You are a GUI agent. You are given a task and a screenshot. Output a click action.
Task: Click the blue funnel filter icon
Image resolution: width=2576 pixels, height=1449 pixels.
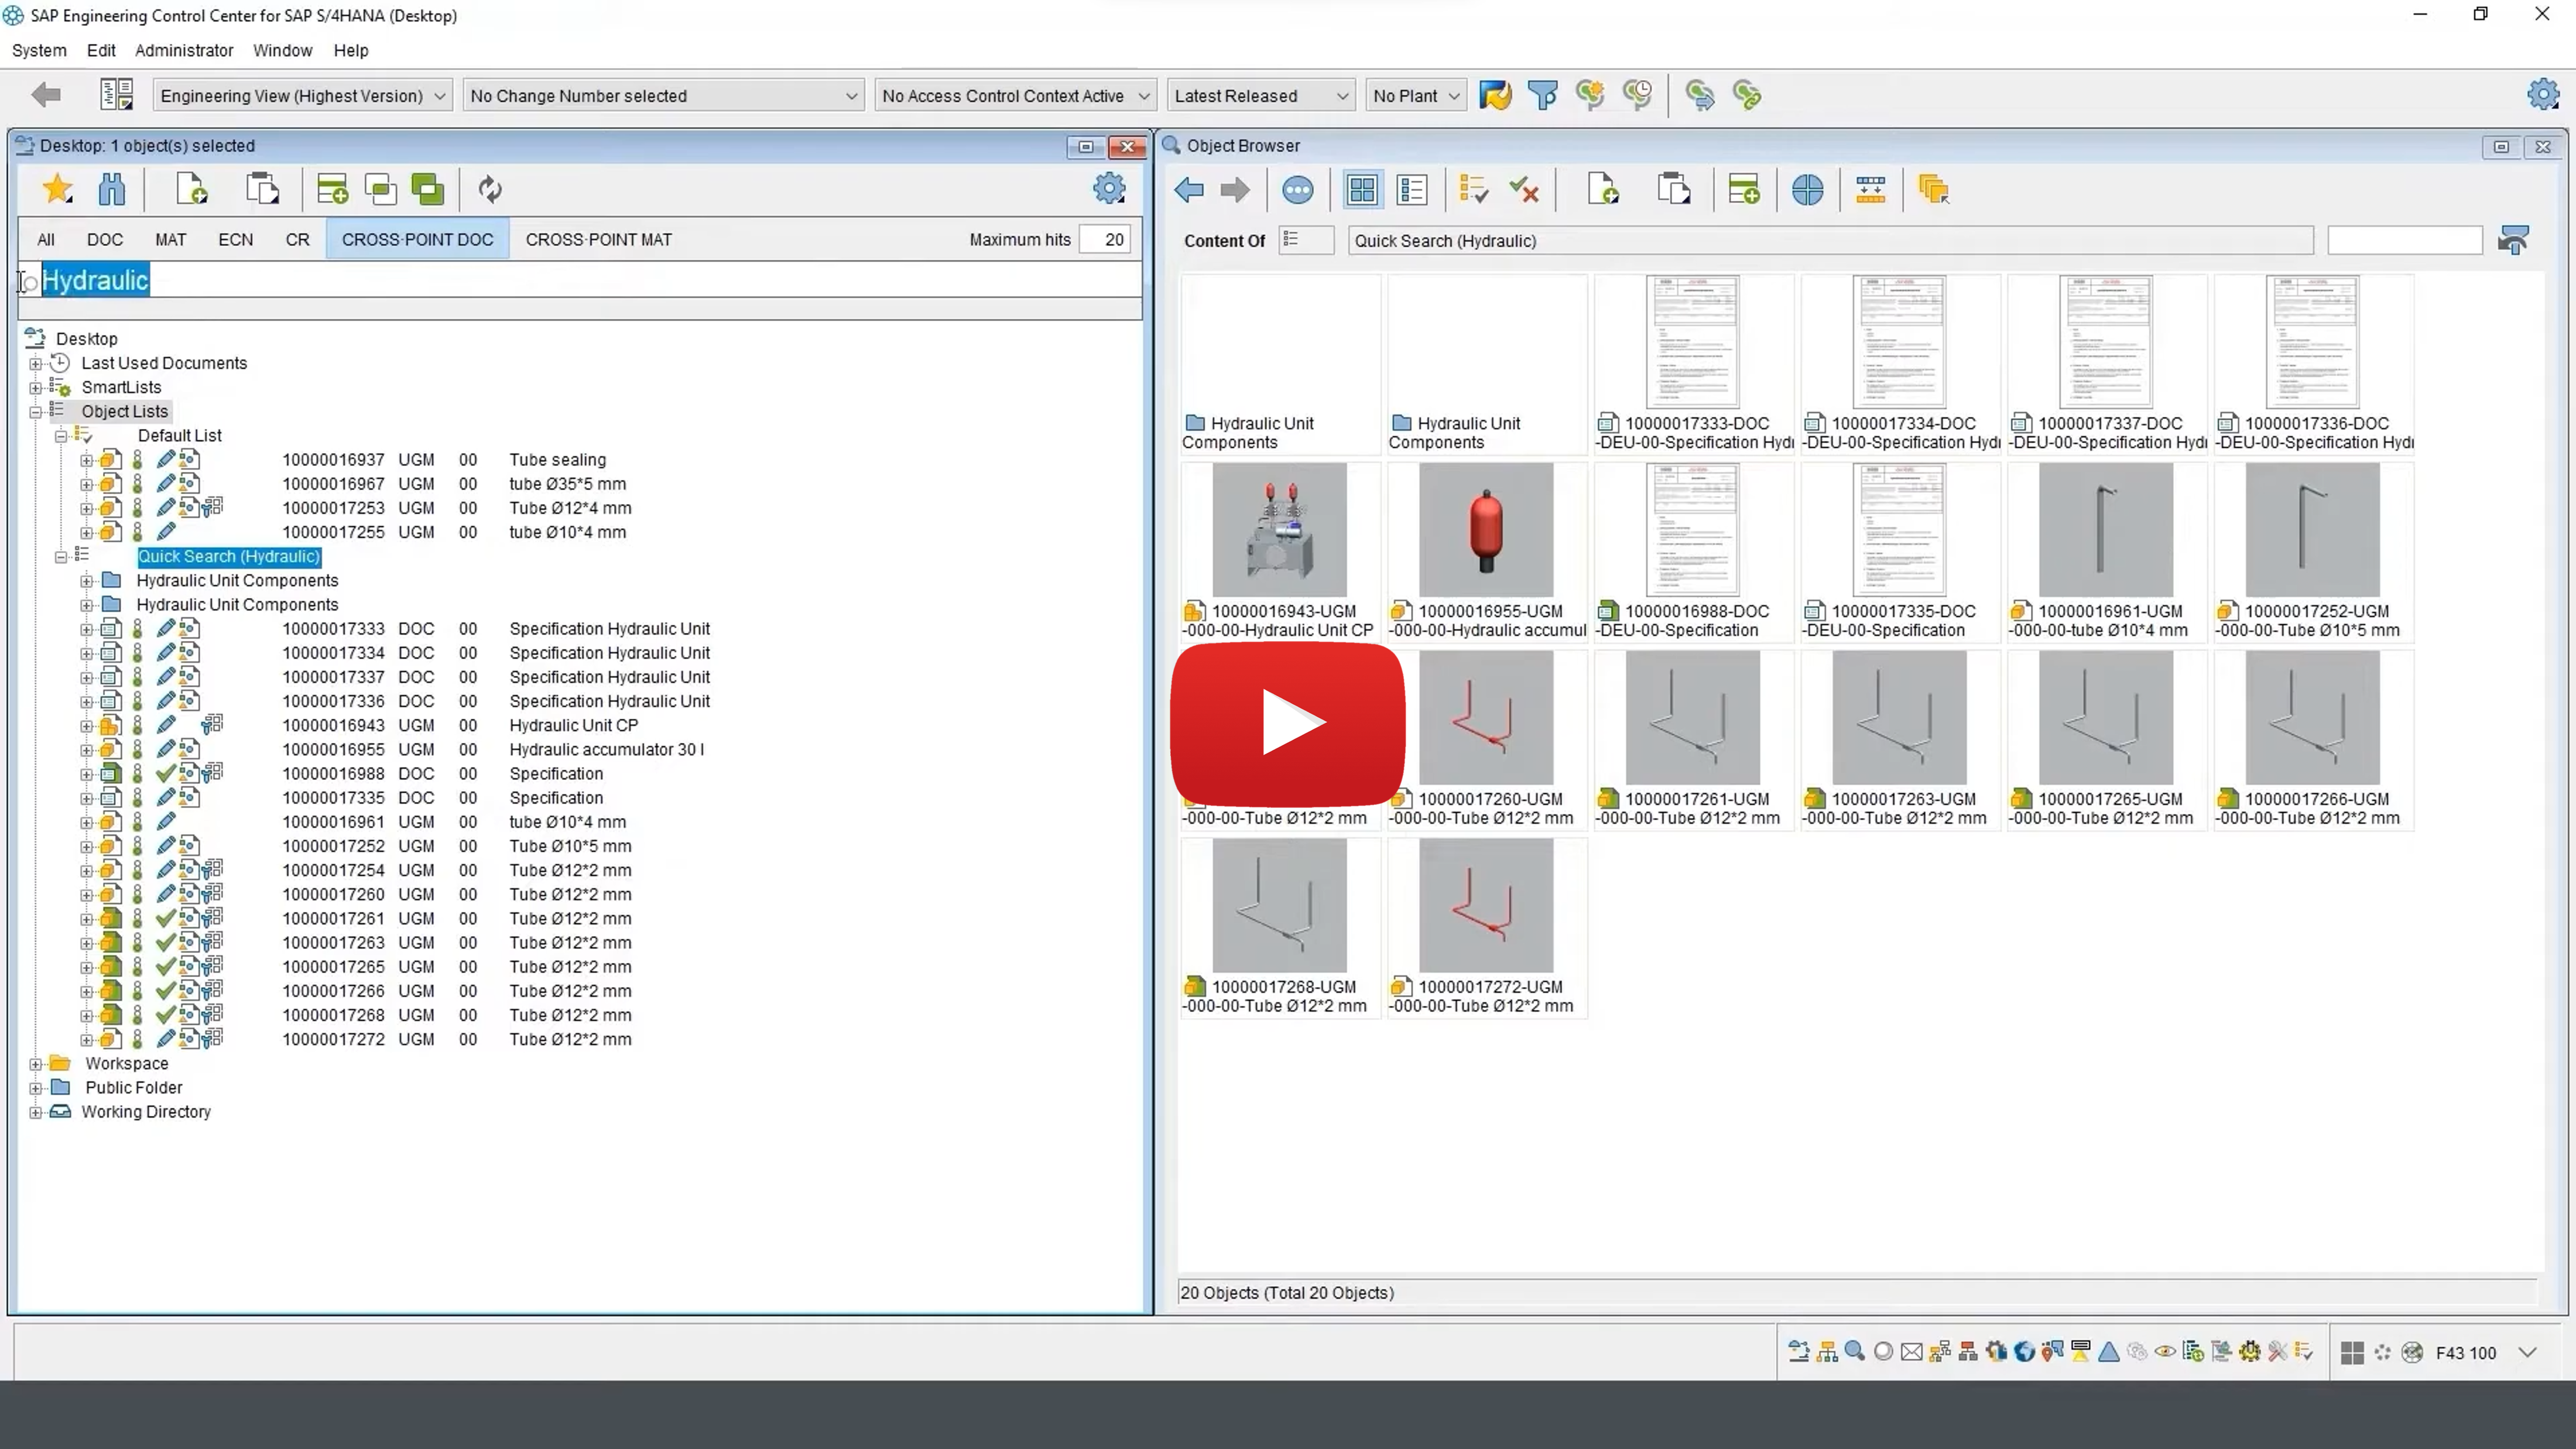pos(1542,95)
